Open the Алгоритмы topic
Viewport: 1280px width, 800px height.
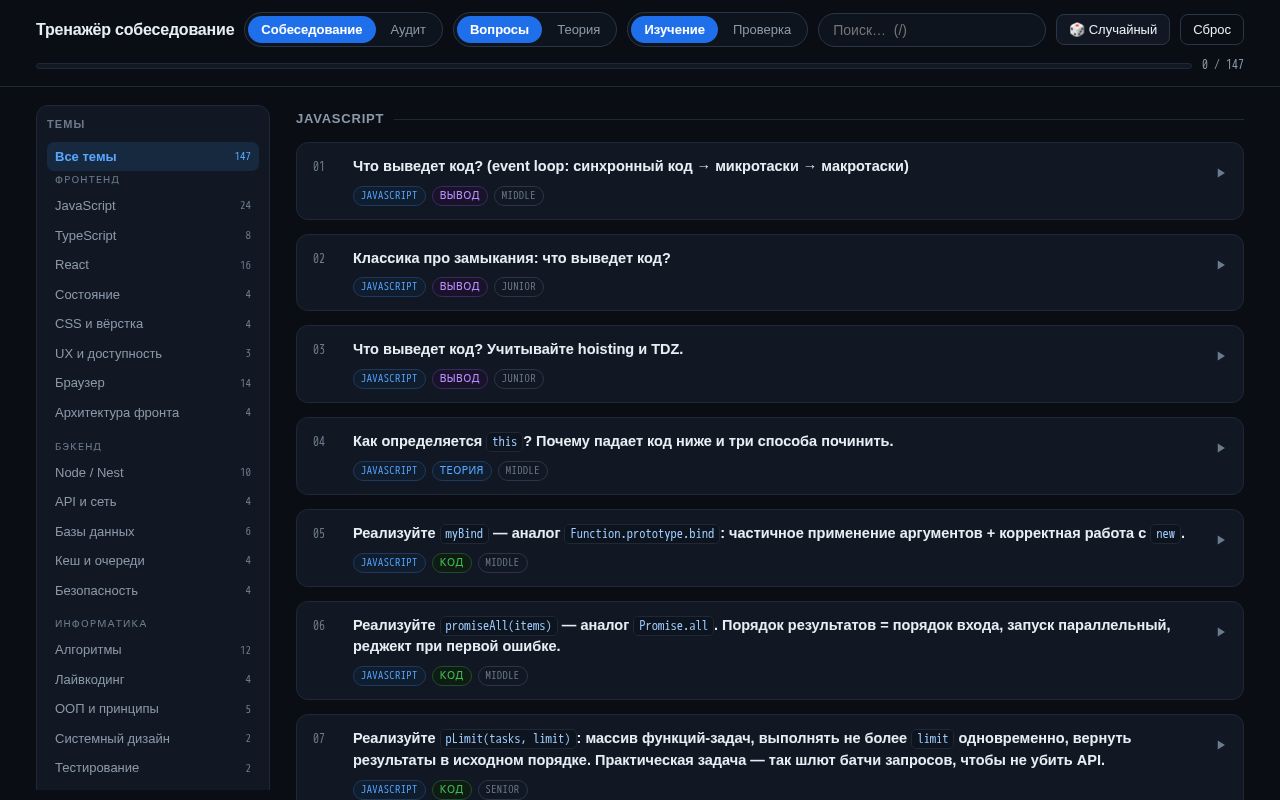click(153, 650)
